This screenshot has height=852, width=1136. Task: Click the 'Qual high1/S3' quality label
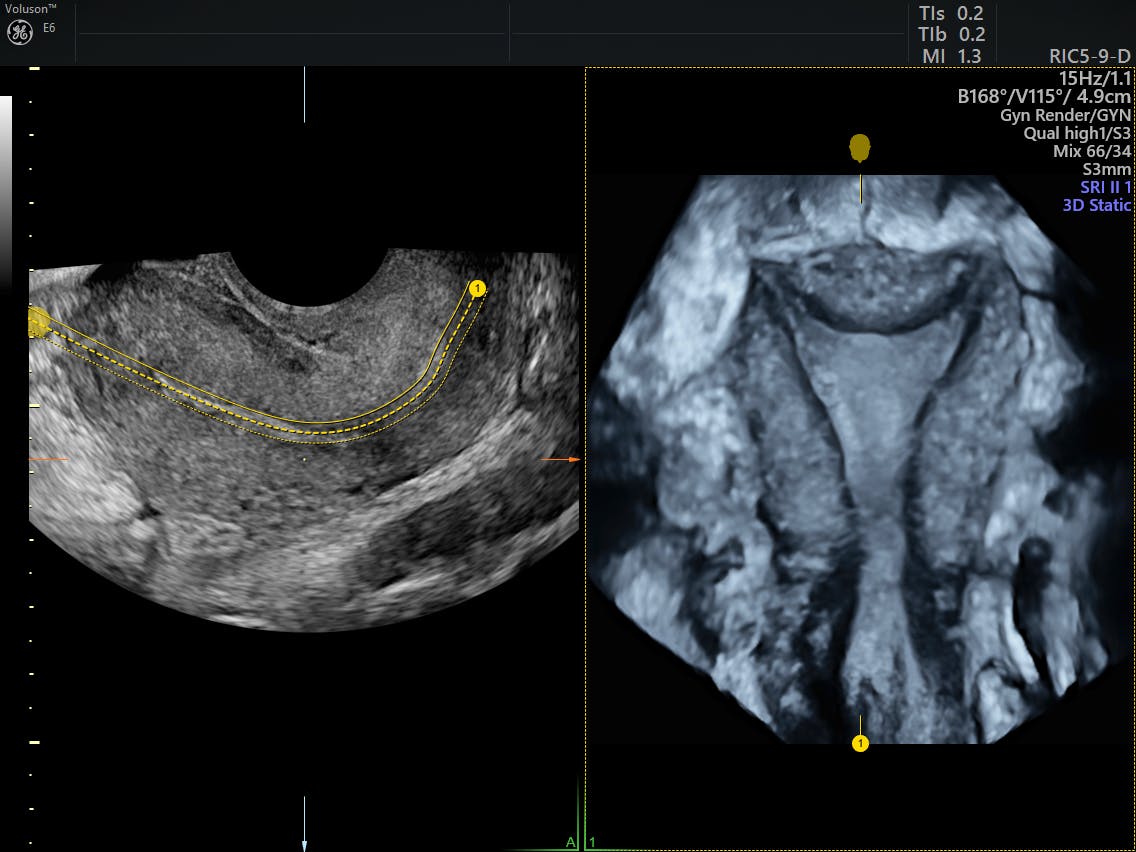point(1077,133)
